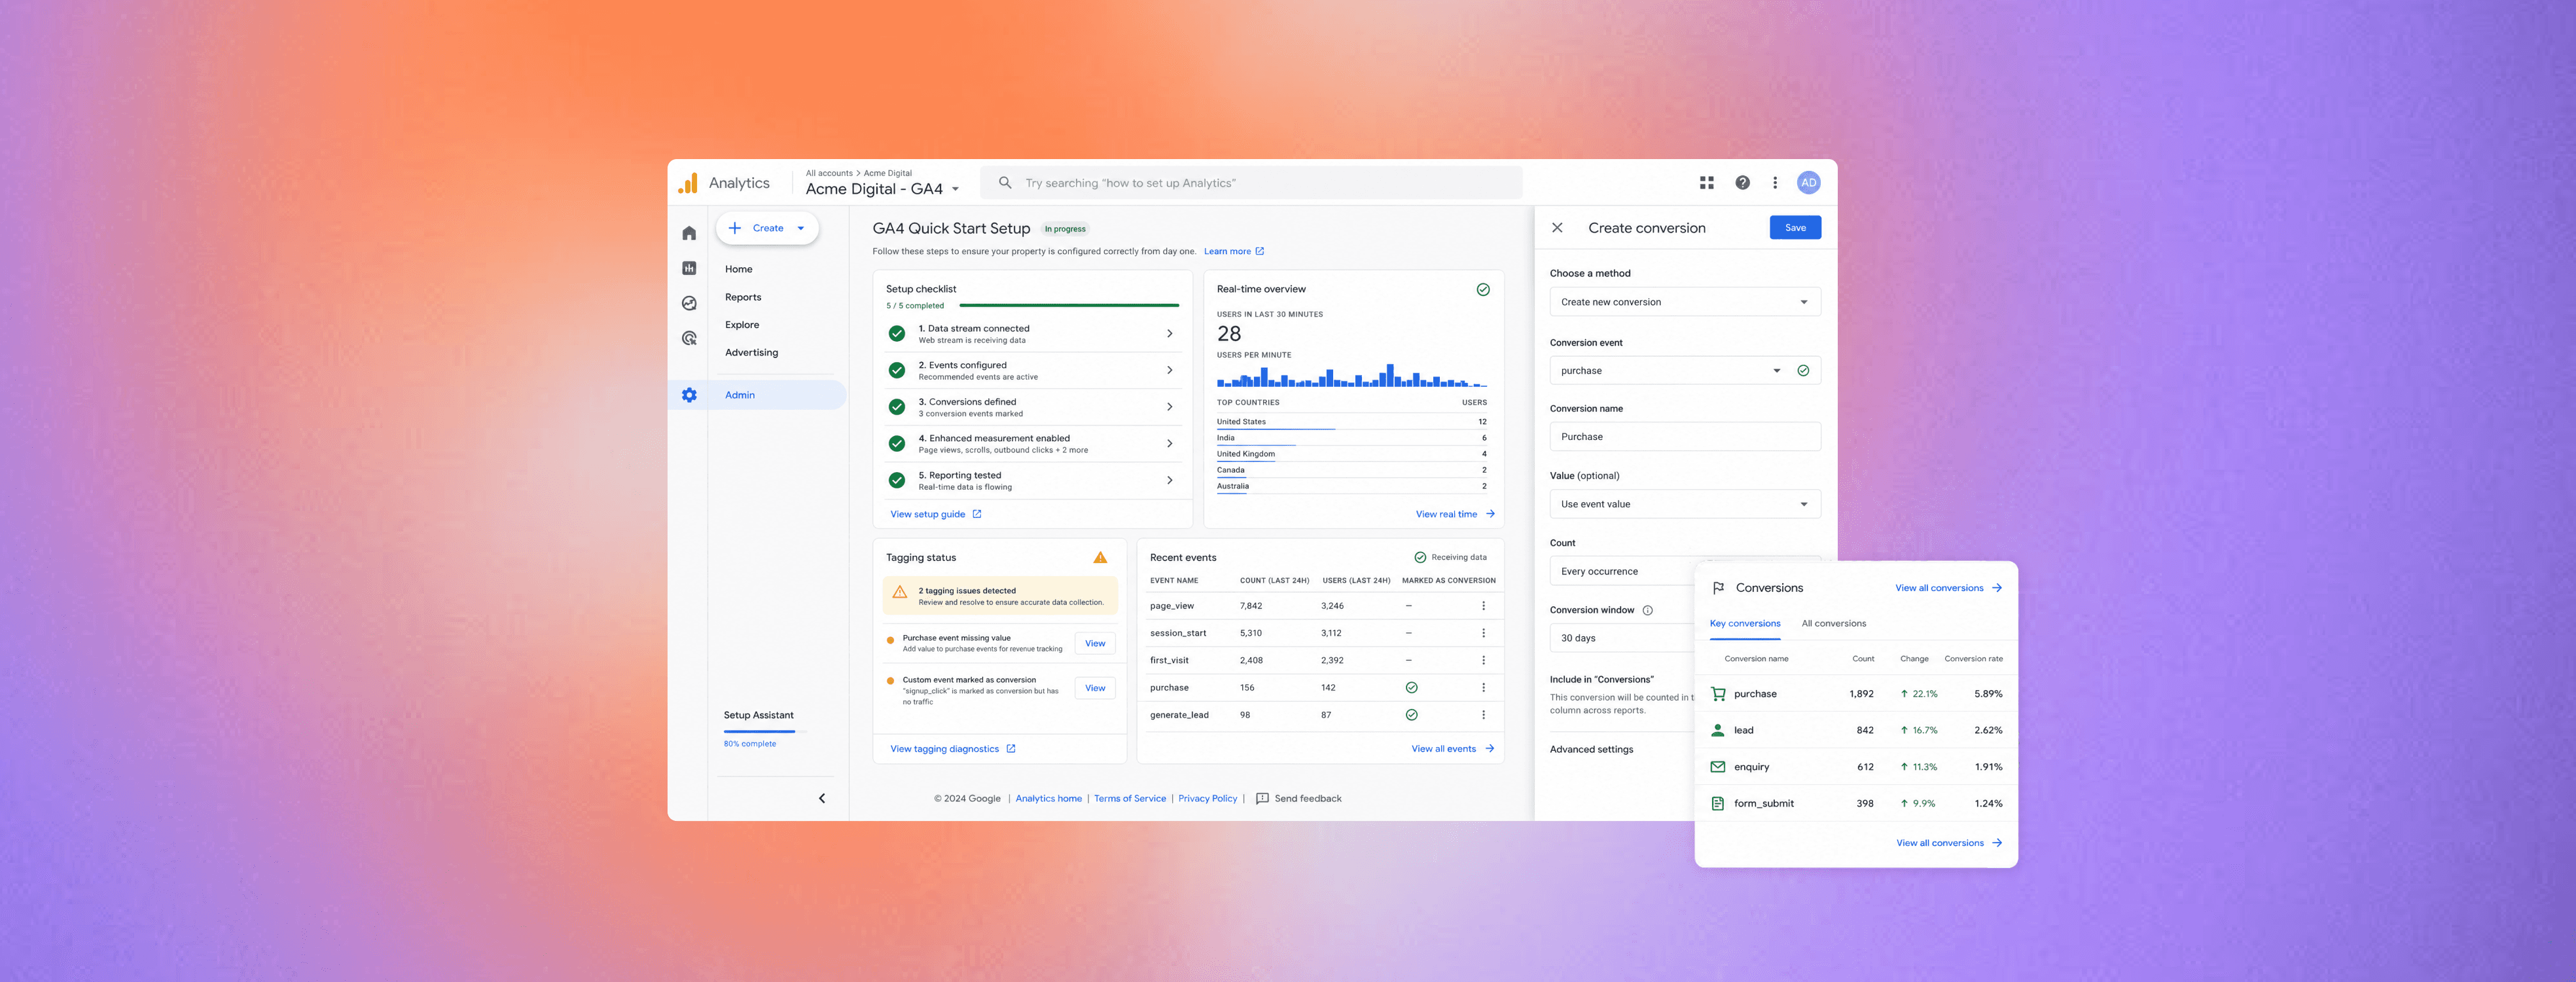Toggle conversion mark for purchase event

[x=1411, y=688]
